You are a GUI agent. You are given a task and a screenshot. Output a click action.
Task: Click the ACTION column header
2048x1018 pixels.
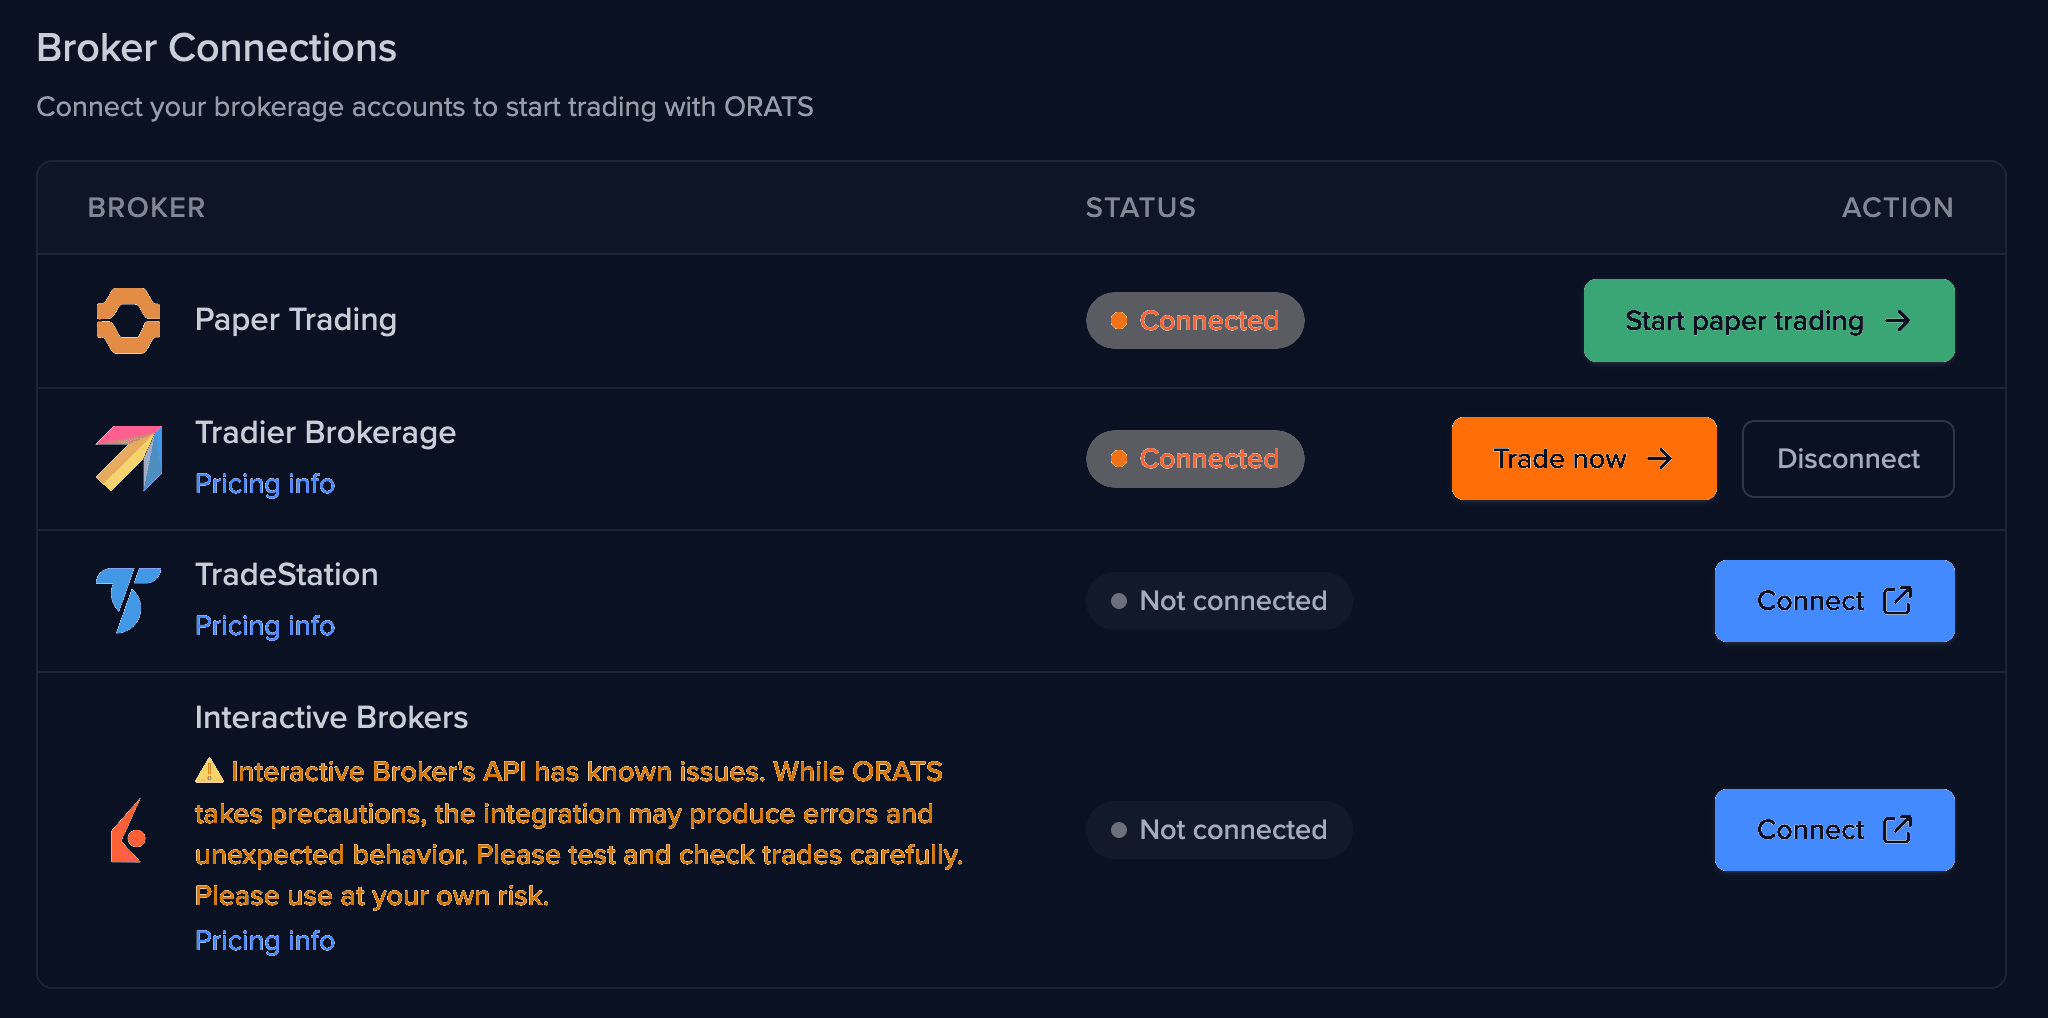(1898, 208)
